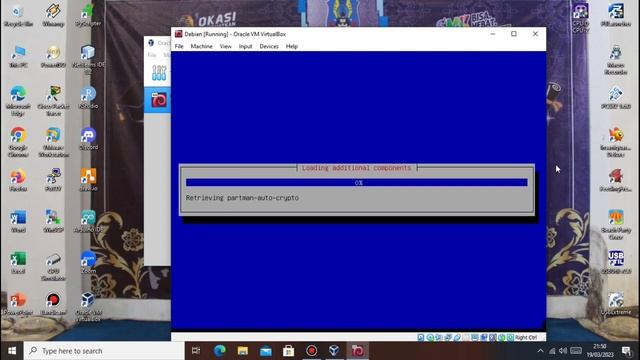This screenshot has height=360, width=640.
Task: Open the Help menu
Action: point(291,47)
